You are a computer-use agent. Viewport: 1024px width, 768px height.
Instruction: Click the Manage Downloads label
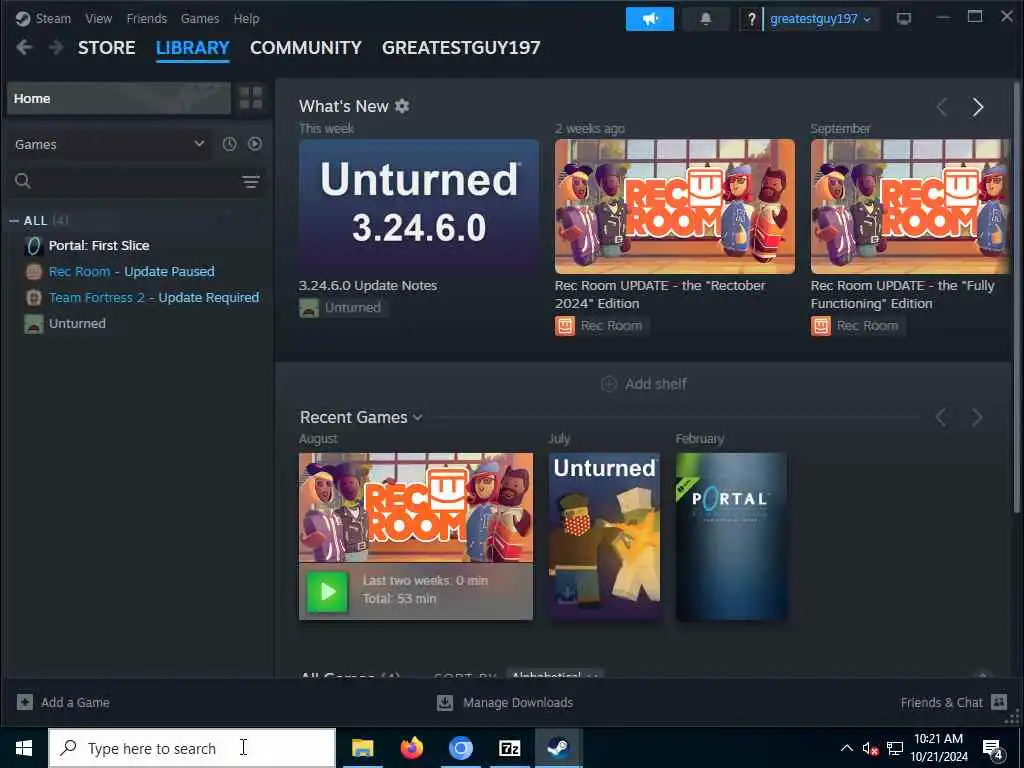point(518,702)
